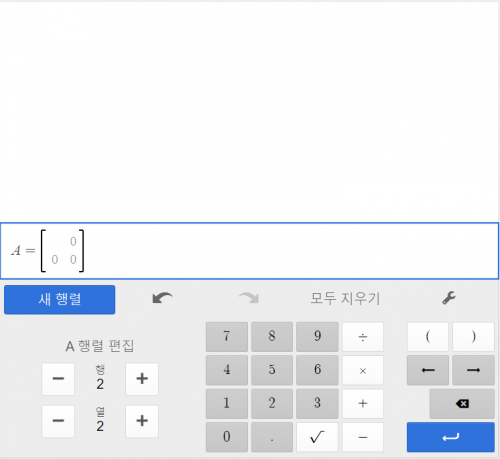This screenshot has height=459, width=500.
Task: Tap the backspace delete key
Action: point(462,404)
